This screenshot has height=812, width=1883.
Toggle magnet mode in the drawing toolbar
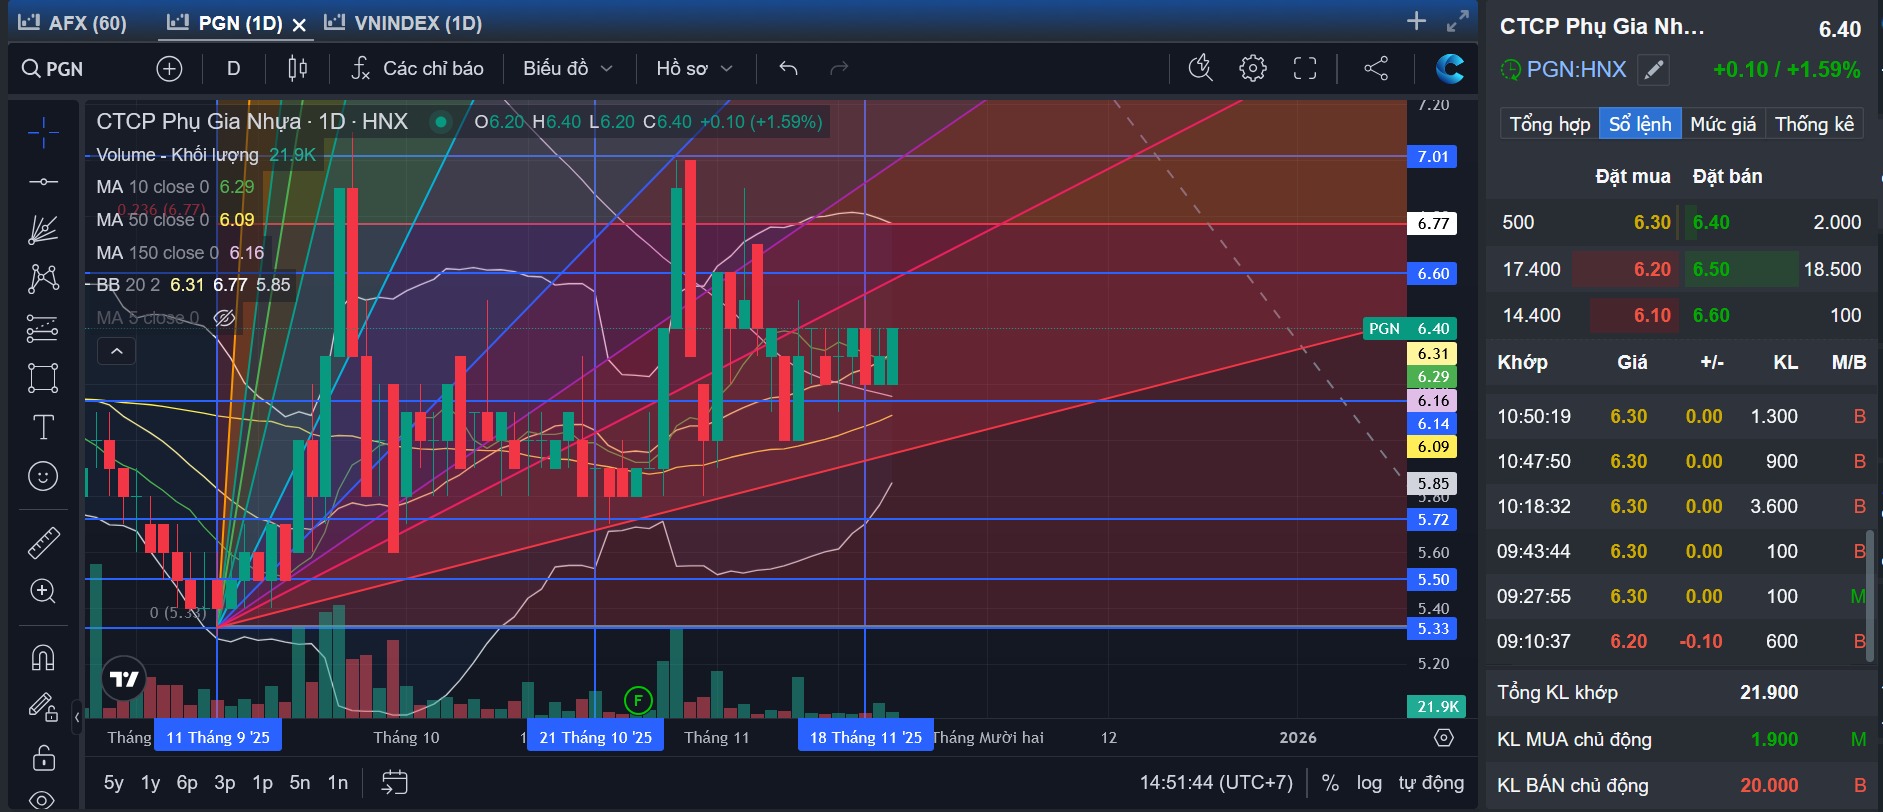(x=43, y=657)
